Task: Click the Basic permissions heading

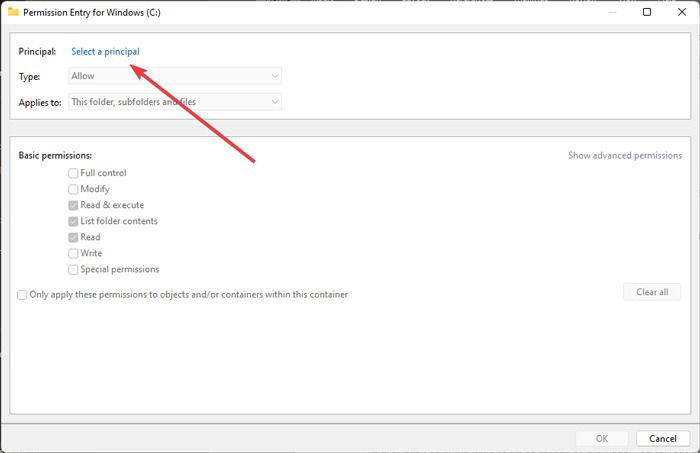Action: coord(55,155)
